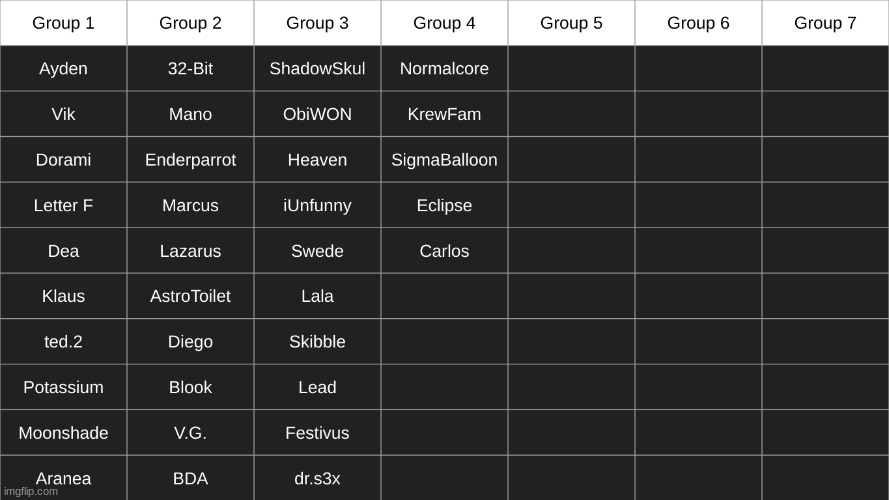889x500 pixels.
Task: Select the Festivus cell
Action: tap(317, 433)
